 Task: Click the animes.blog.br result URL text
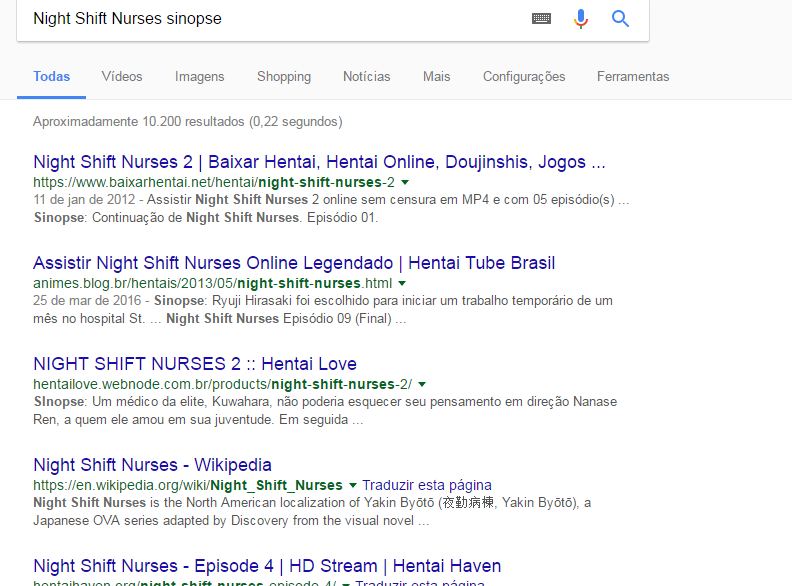(x=213, y=283)
